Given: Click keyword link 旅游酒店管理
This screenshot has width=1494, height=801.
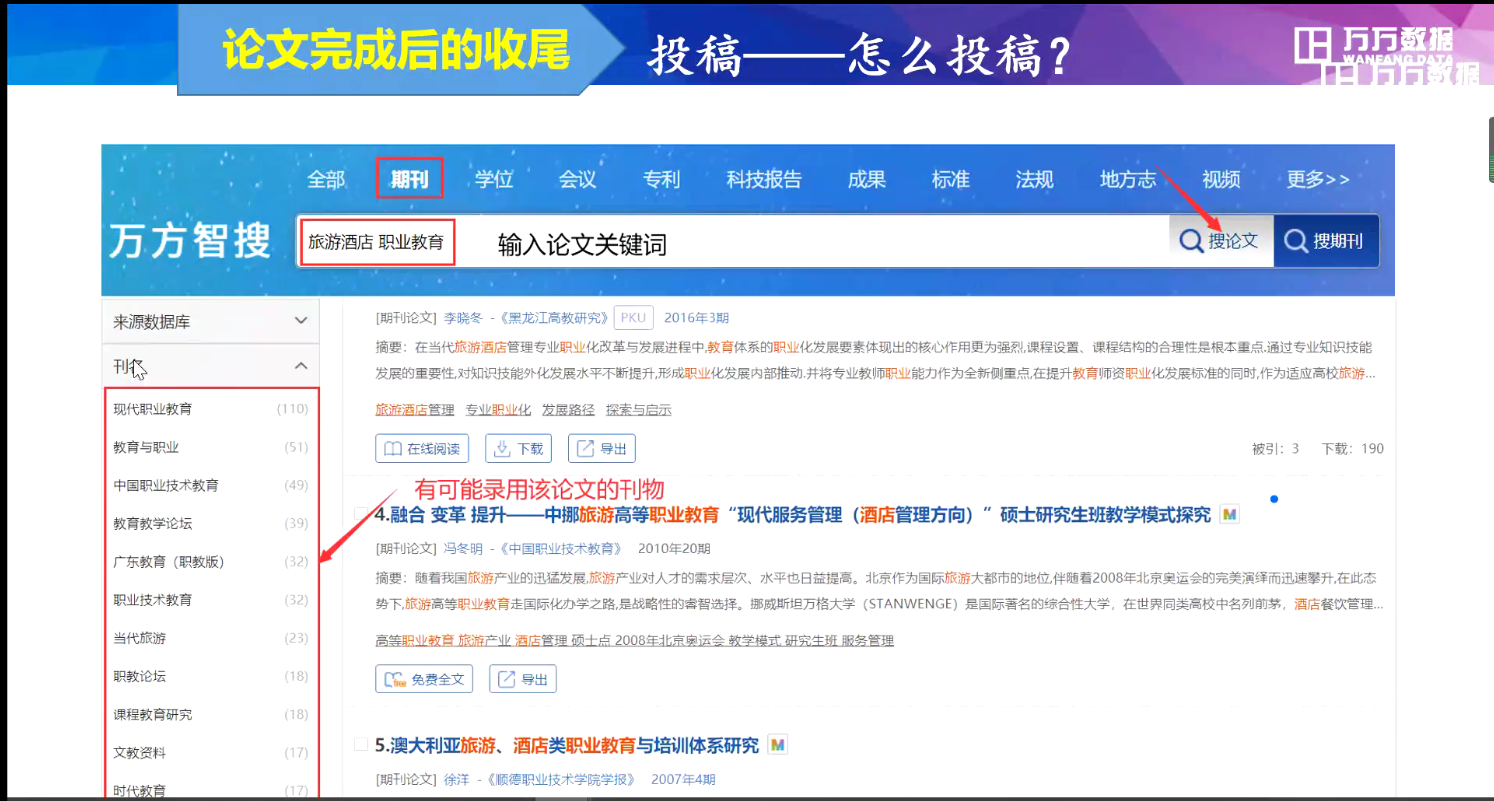Looking at the screenshot, I should click(x=415, y=409).
